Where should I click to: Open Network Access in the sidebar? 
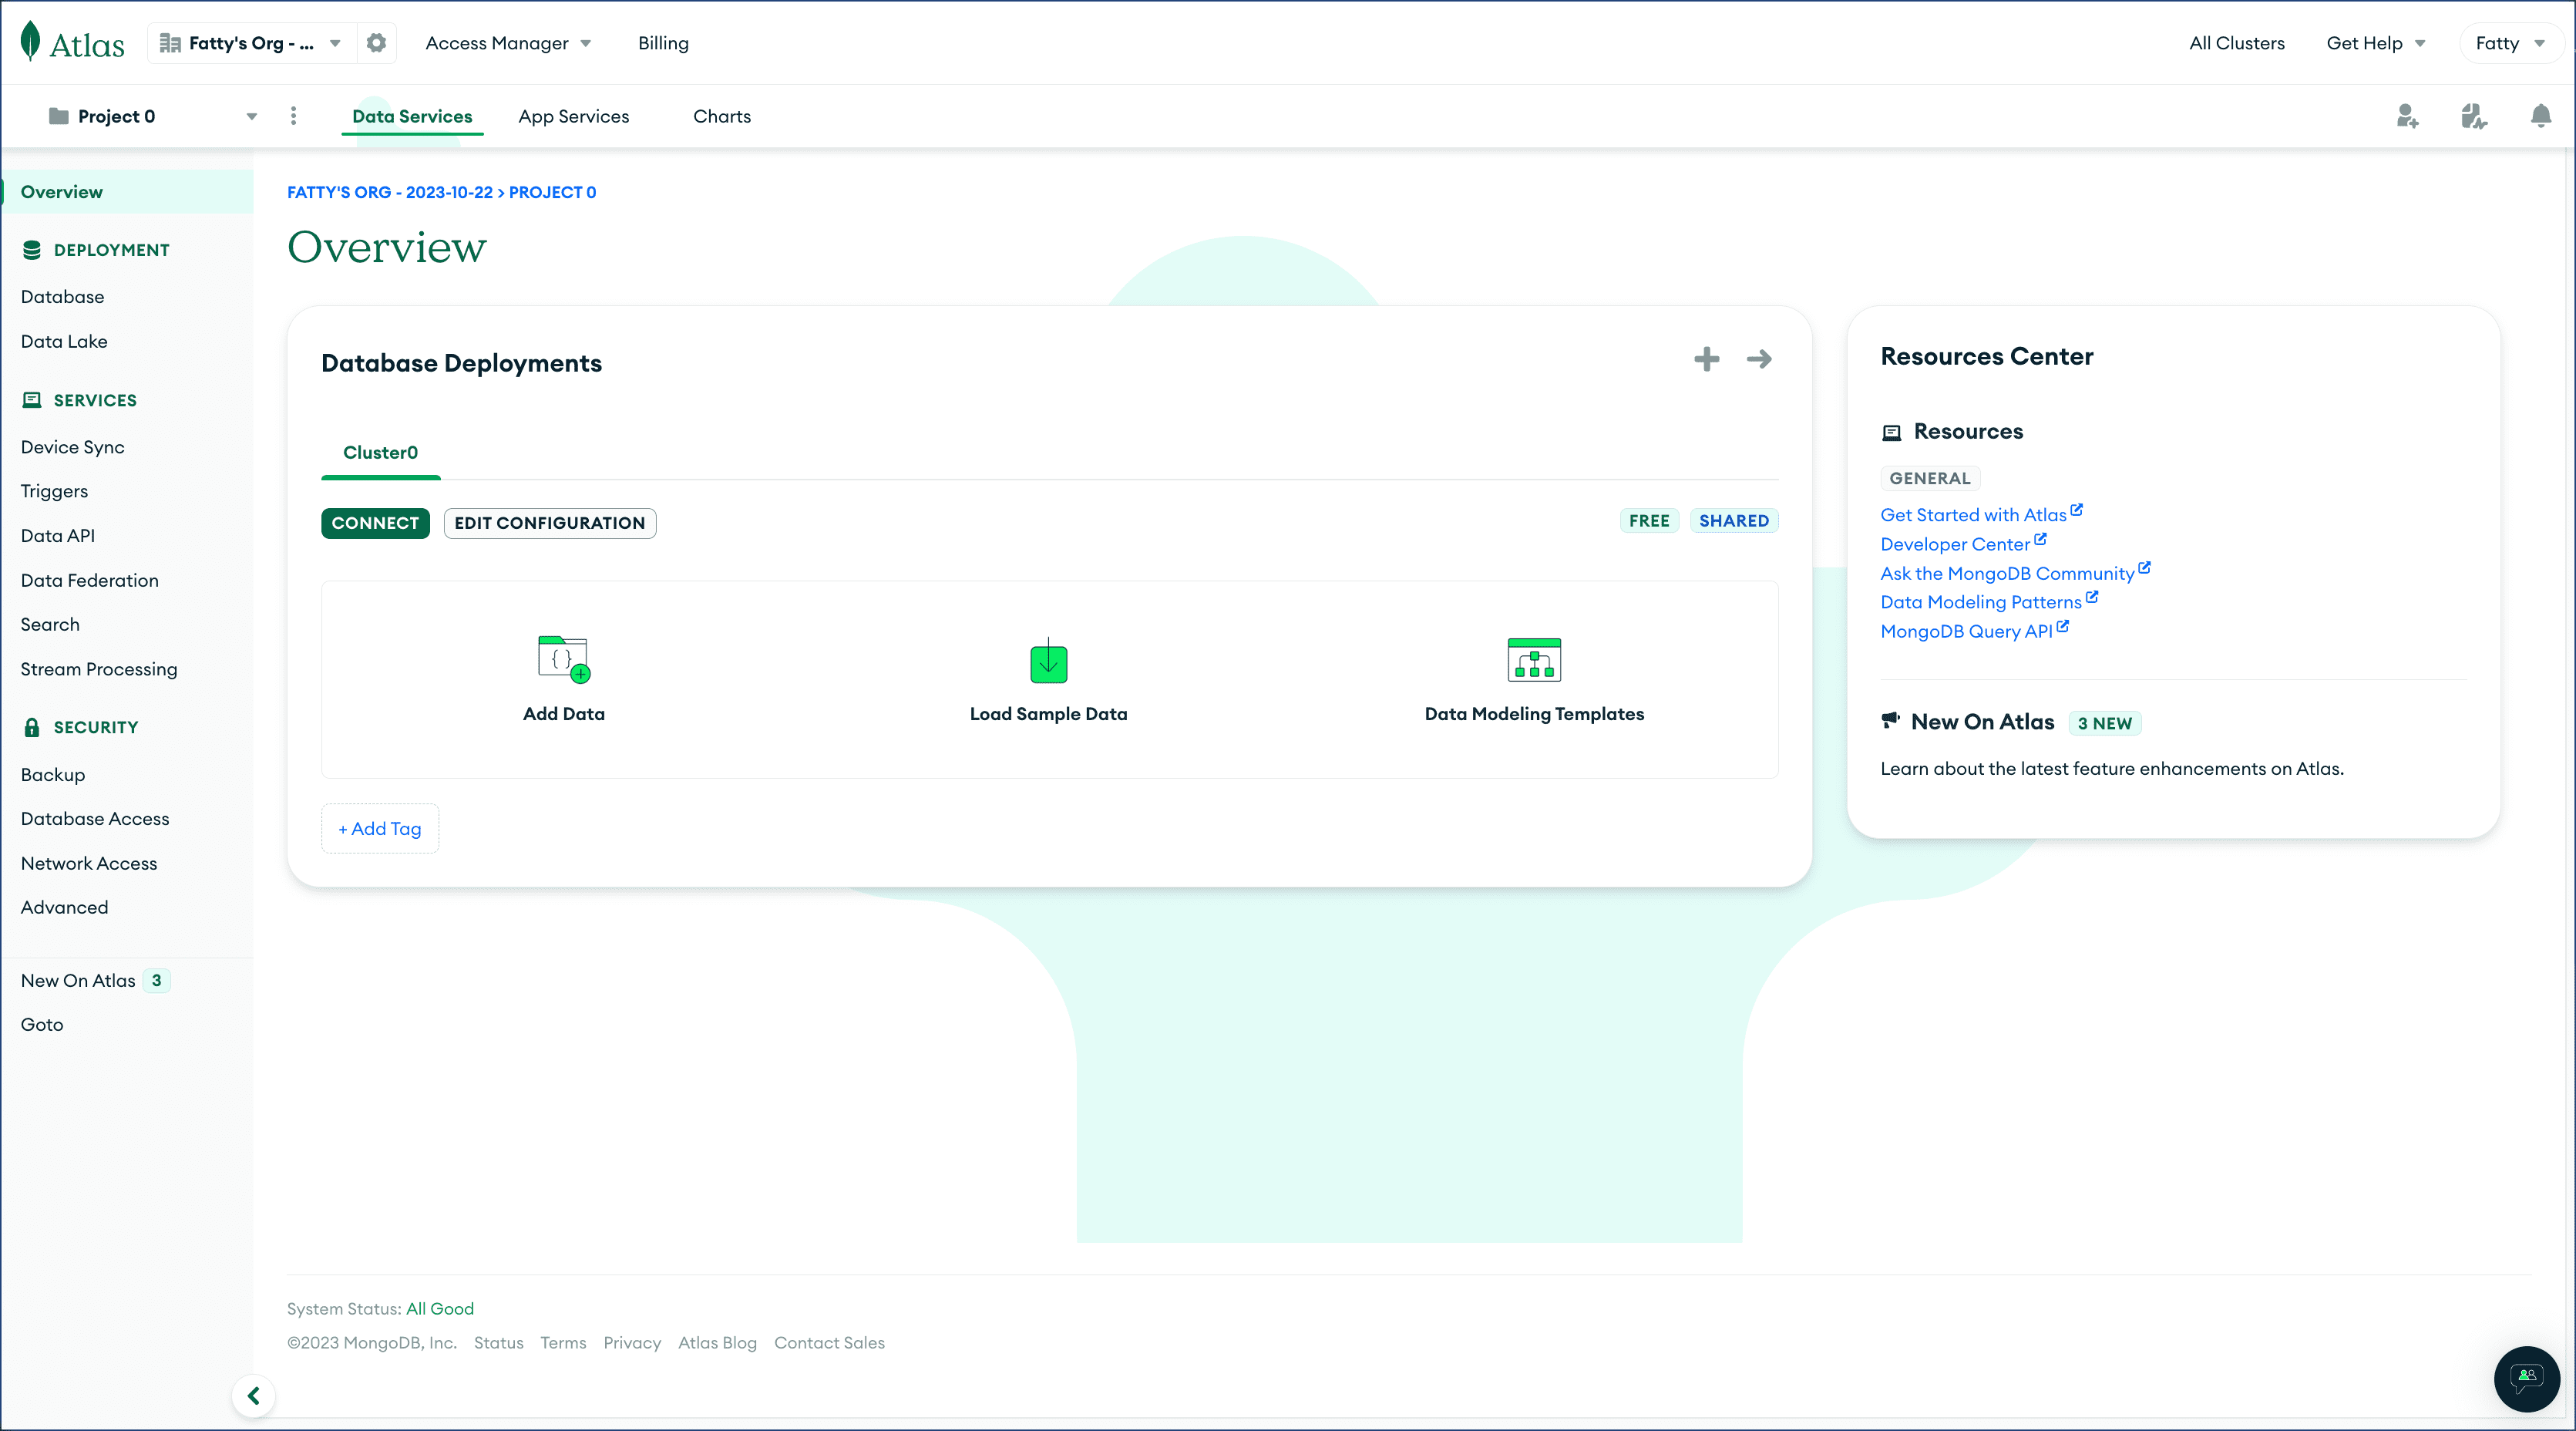[x=89, y=863]
